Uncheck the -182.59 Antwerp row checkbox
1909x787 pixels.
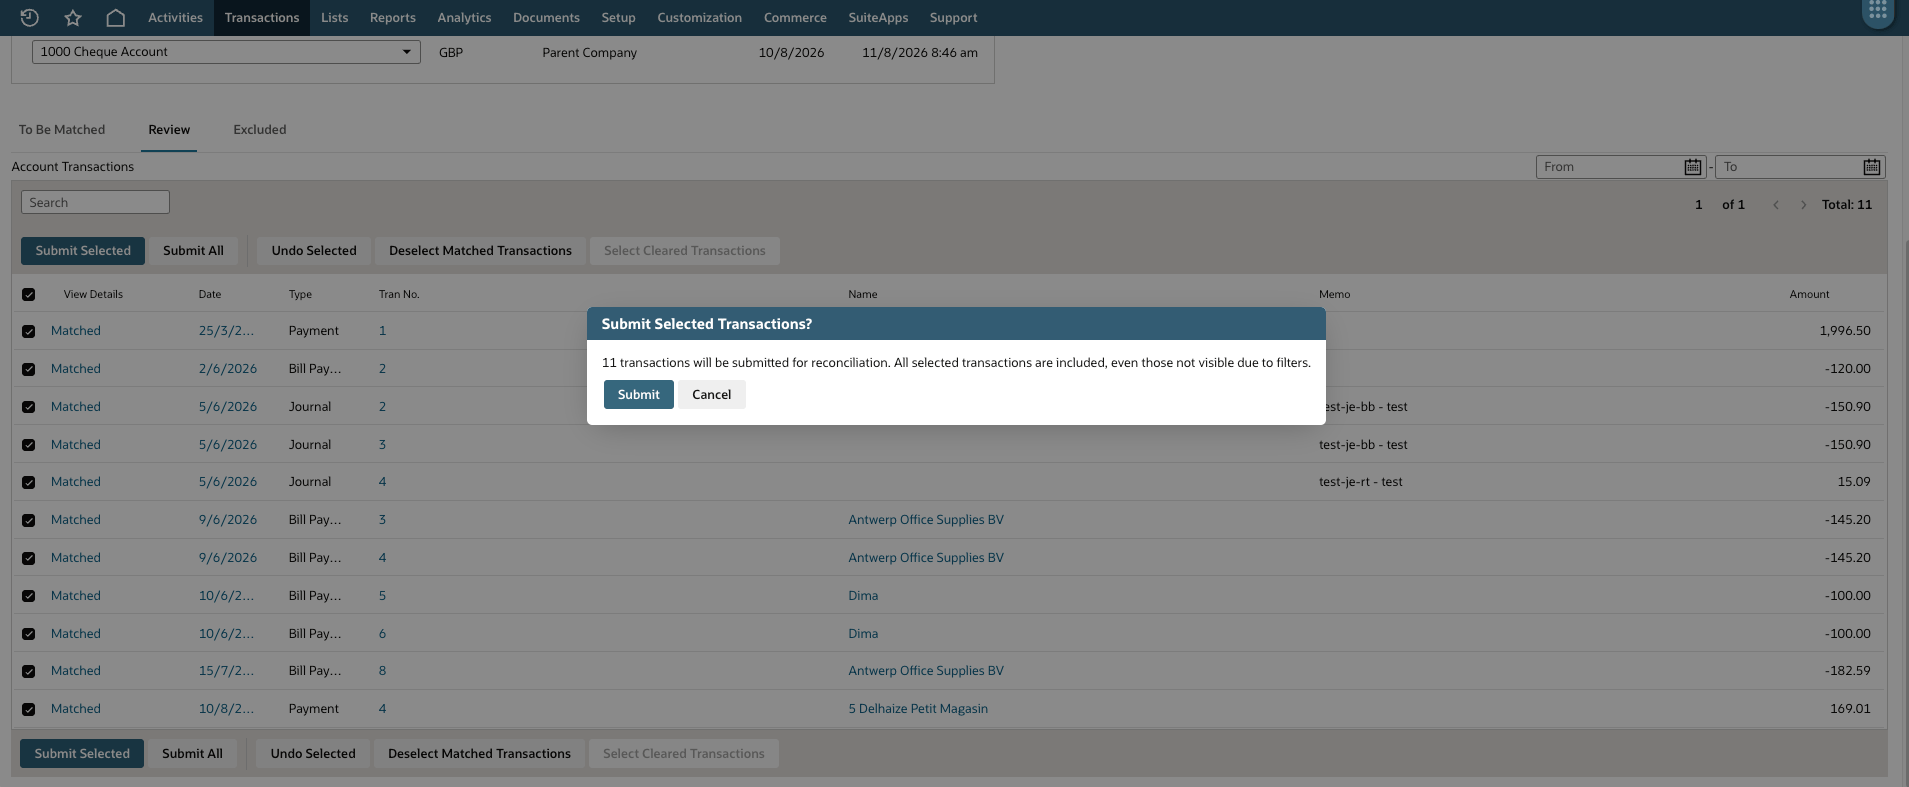(28, 671)
